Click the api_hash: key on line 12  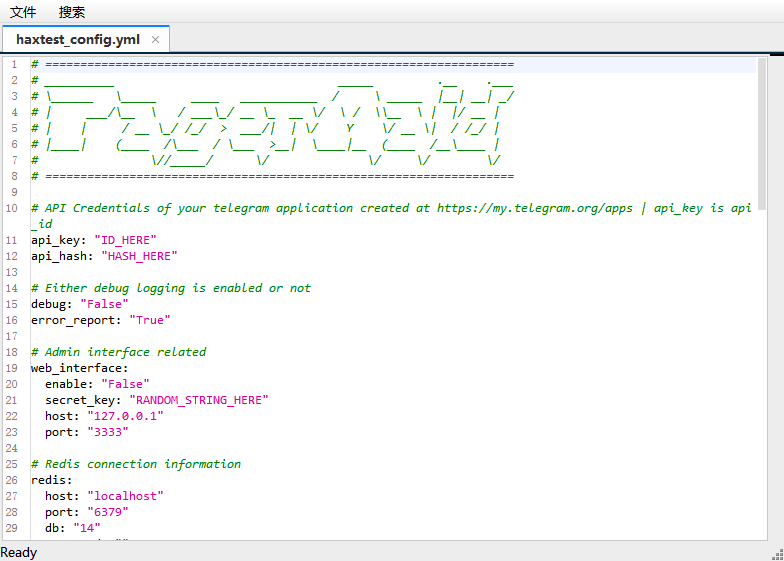point(62,256)
